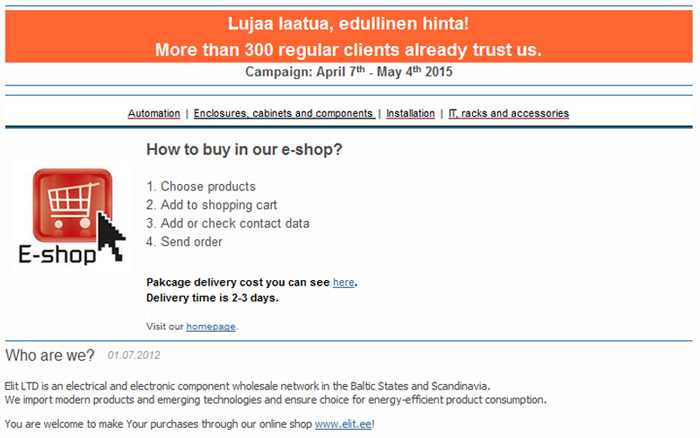Click step 2 'Add to shopping cart'

click(x=212, y=205)
